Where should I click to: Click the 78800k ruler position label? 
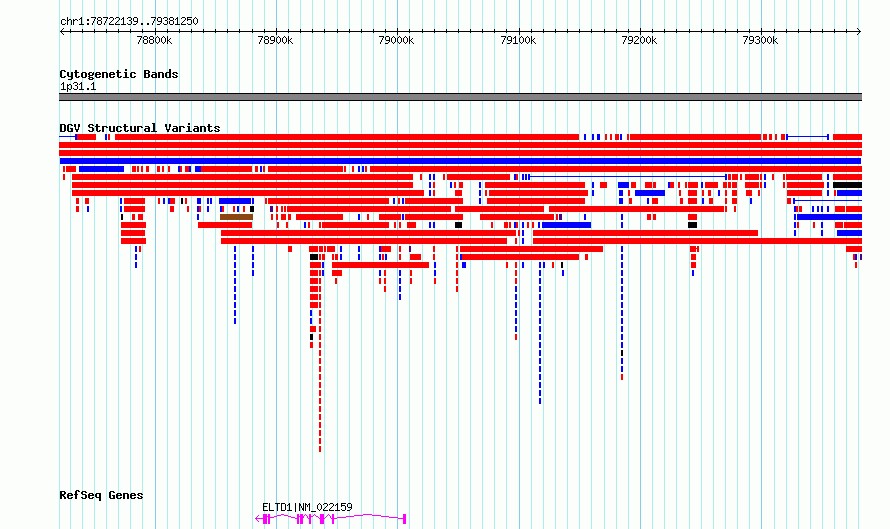click(154, 40)
